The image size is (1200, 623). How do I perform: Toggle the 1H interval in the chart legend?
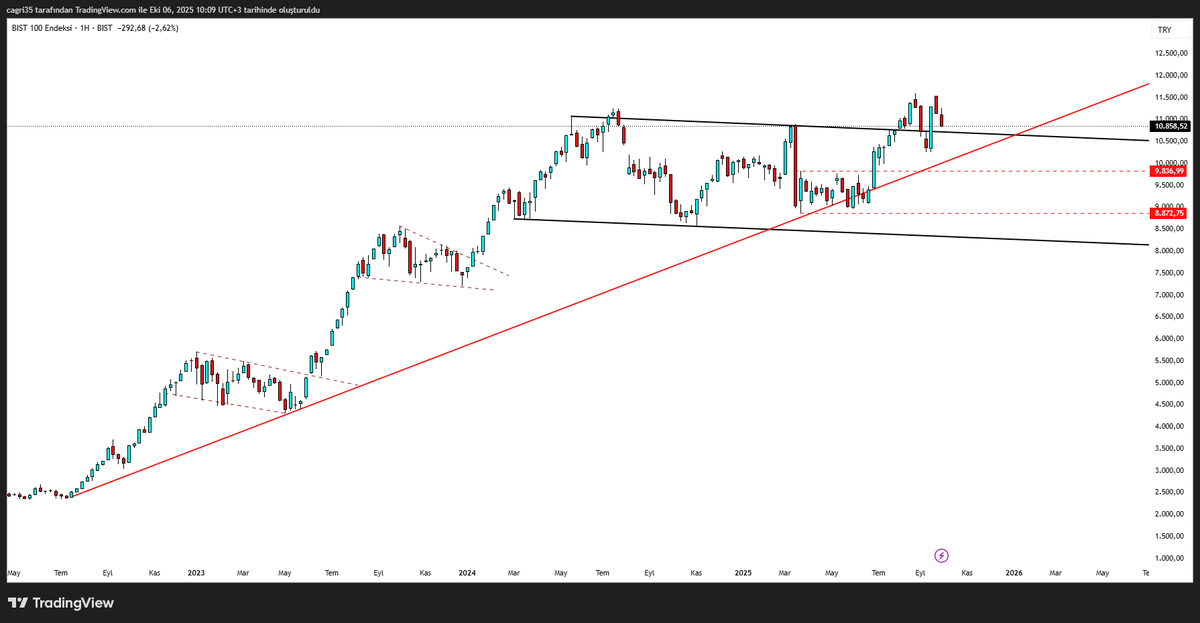pyautogui.click(x=84, y=29)
